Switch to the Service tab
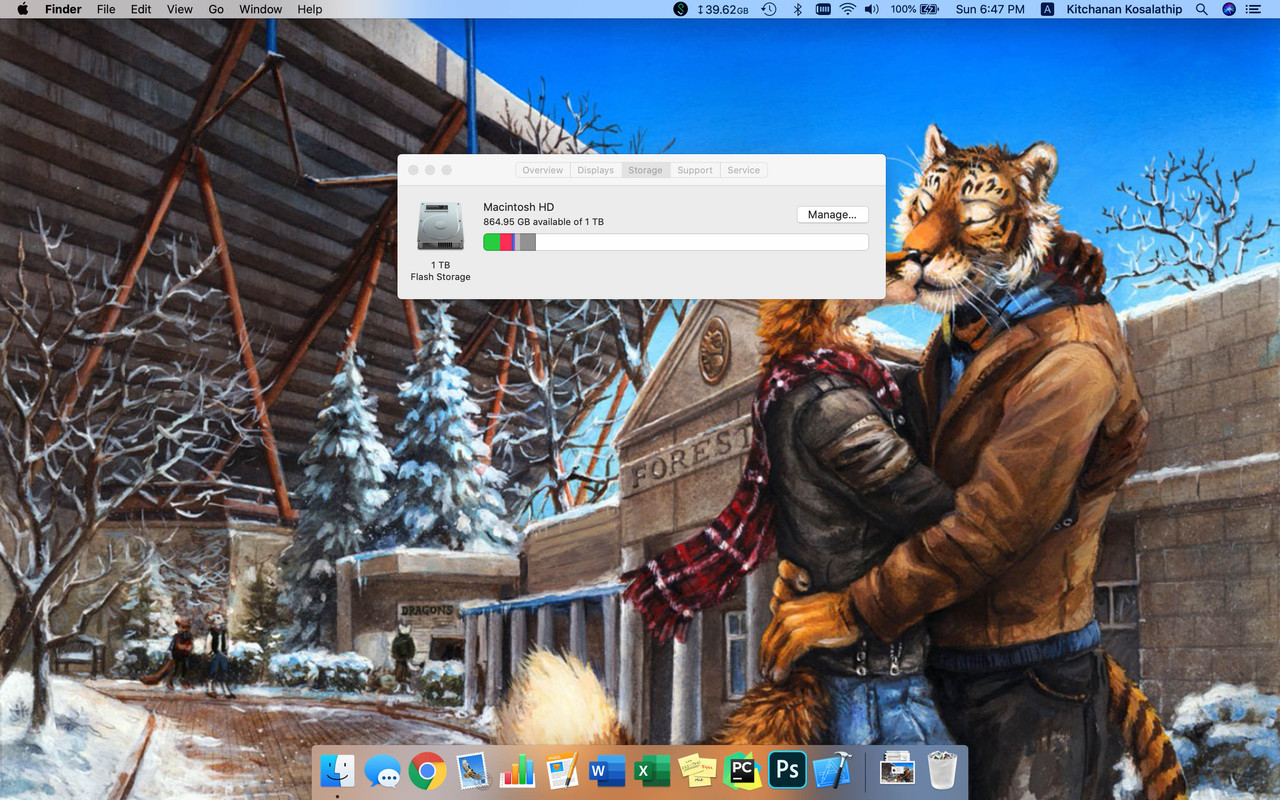This screenshot has width=1280, height=800. point(744,170)
